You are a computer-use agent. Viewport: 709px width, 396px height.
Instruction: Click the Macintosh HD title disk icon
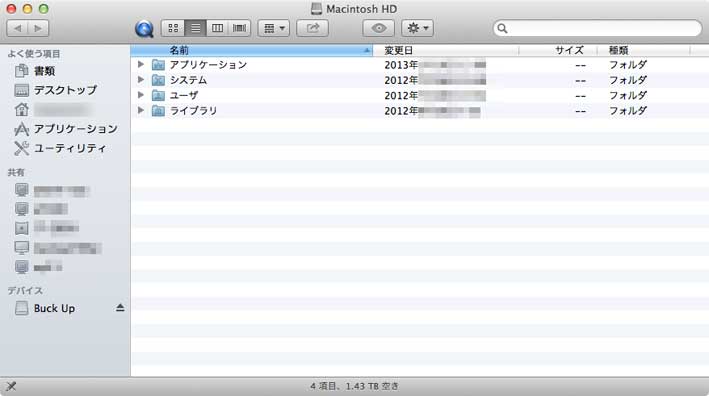pyautogui.click(x=317, y=9)
